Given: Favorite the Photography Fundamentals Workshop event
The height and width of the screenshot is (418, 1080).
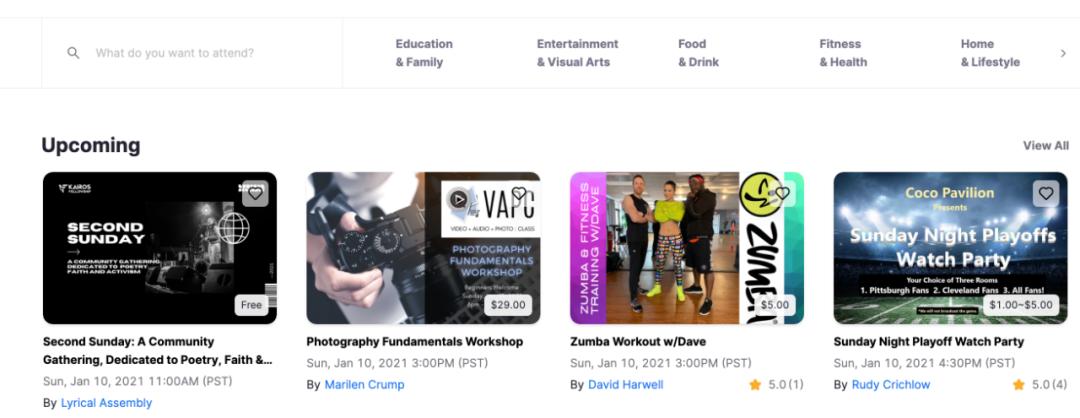Looking at the screenshot, I should point(520,194).
